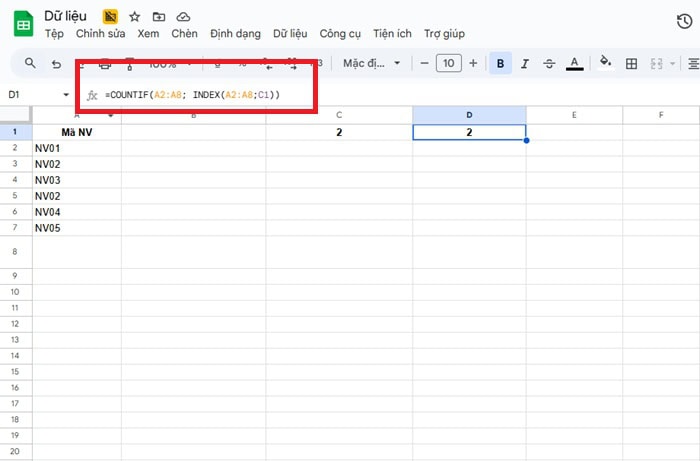Select cell containing NV04
The image size is (700, 461).
77,212
